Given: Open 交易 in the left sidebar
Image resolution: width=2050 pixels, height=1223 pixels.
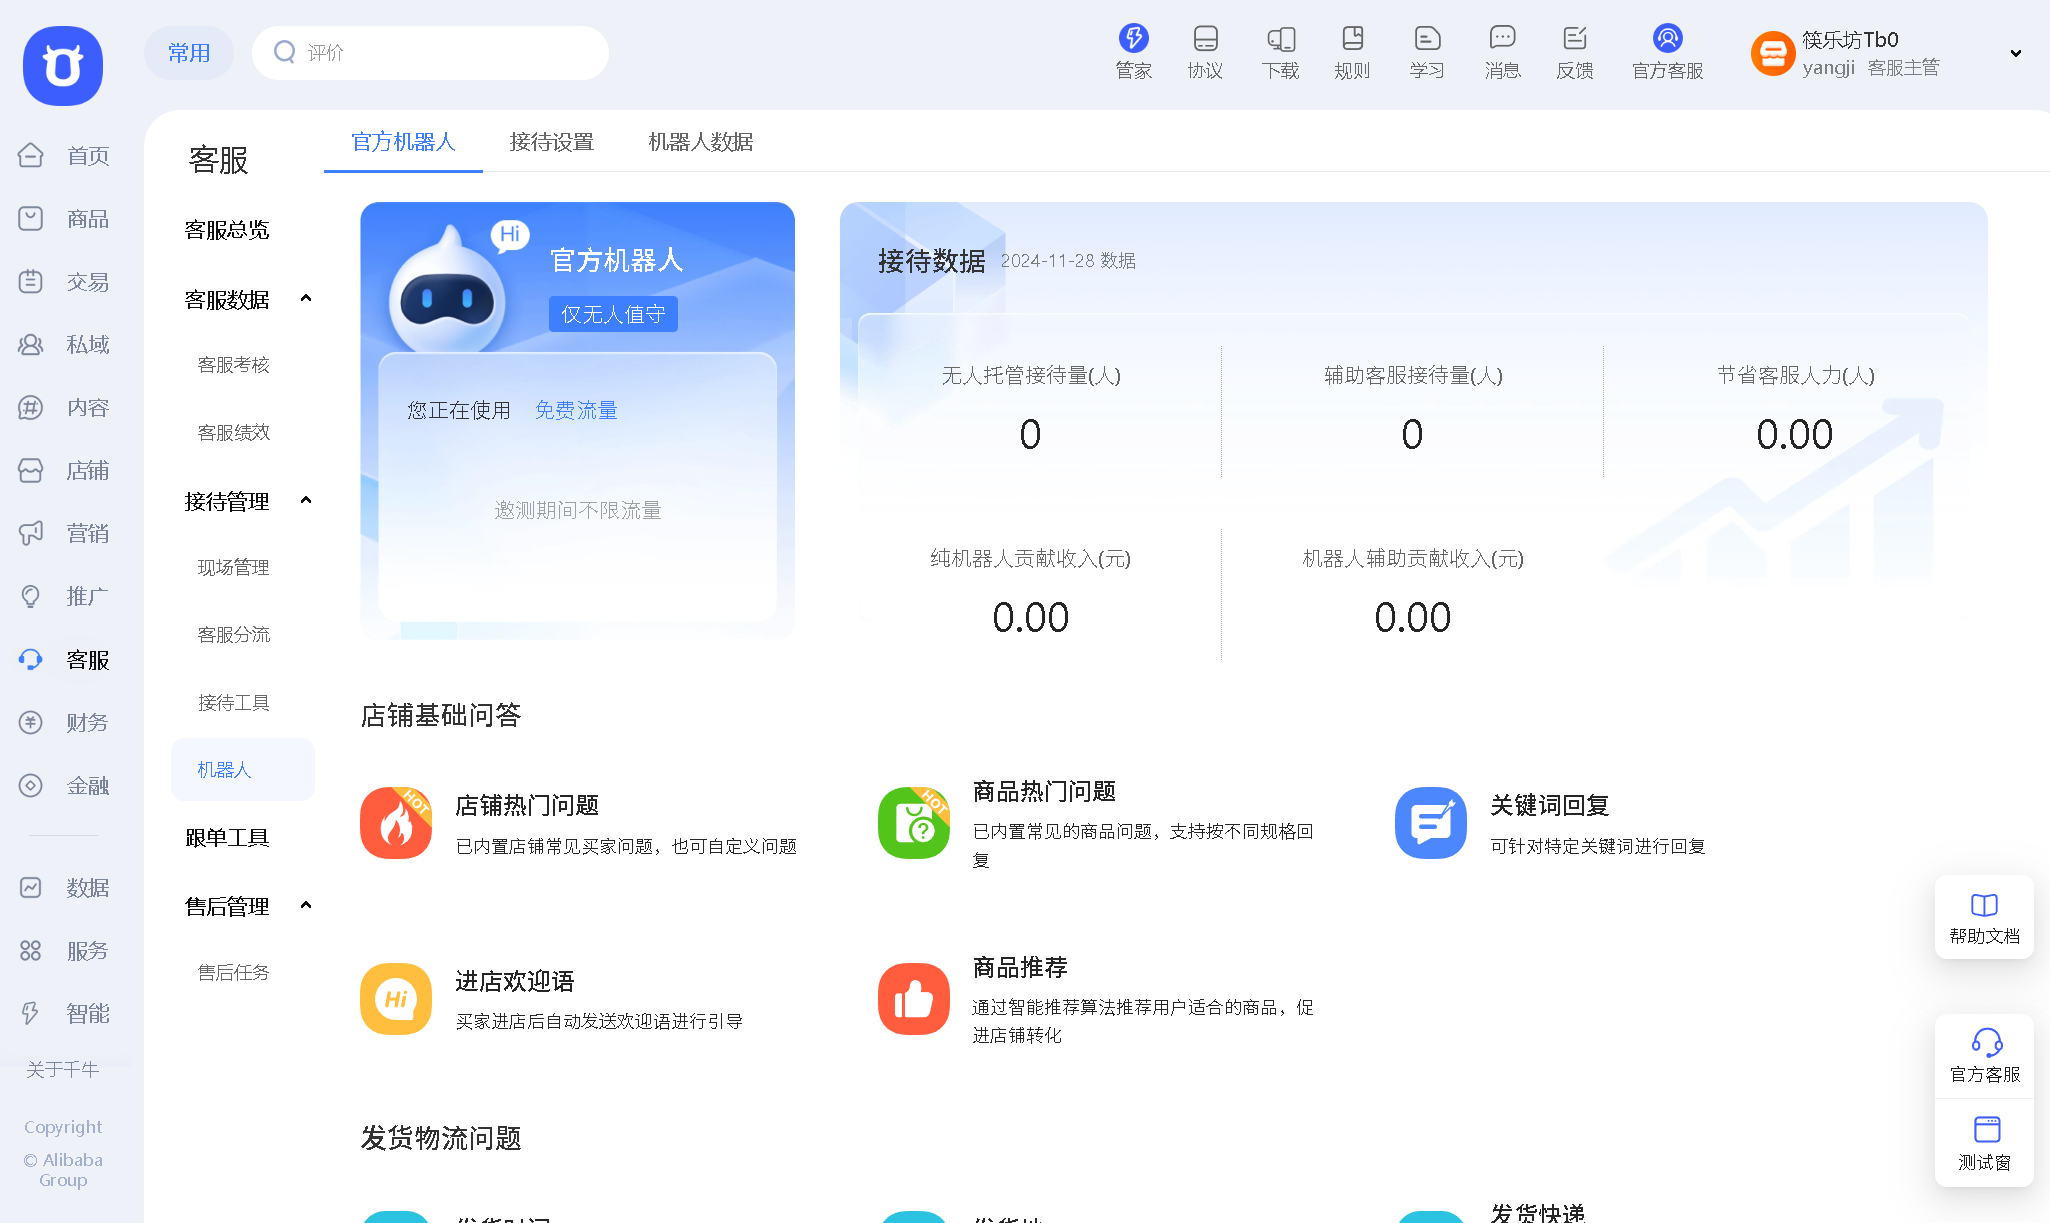Looking at the screenshot, I should click(64, 281).
